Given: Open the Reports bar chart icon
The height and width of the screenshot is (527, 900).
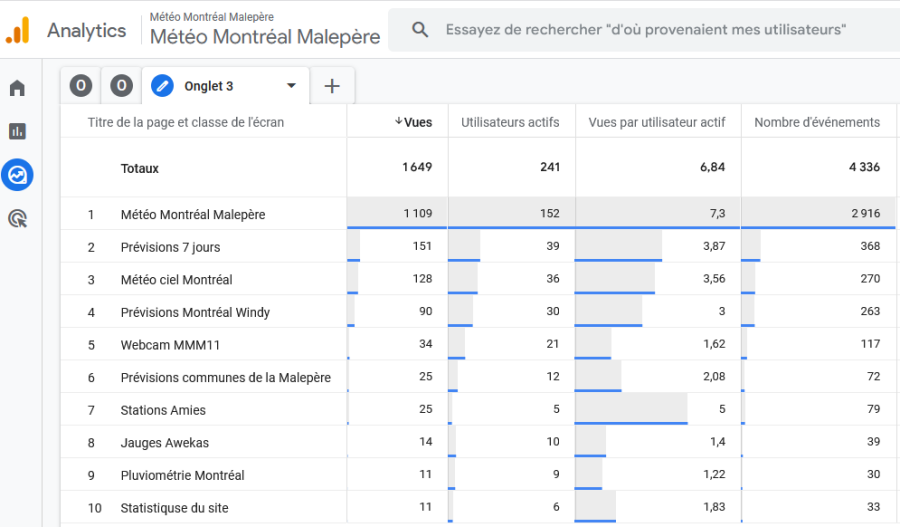Looking at the screenshot, I should pos(17,131).
